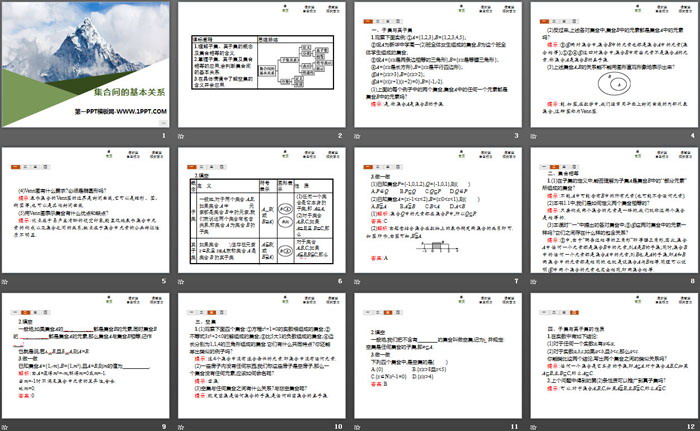Select slide 6 containing the definitions table
Image resolution: width=700 pixels, height=431 pixels.
tap(261, 207)
